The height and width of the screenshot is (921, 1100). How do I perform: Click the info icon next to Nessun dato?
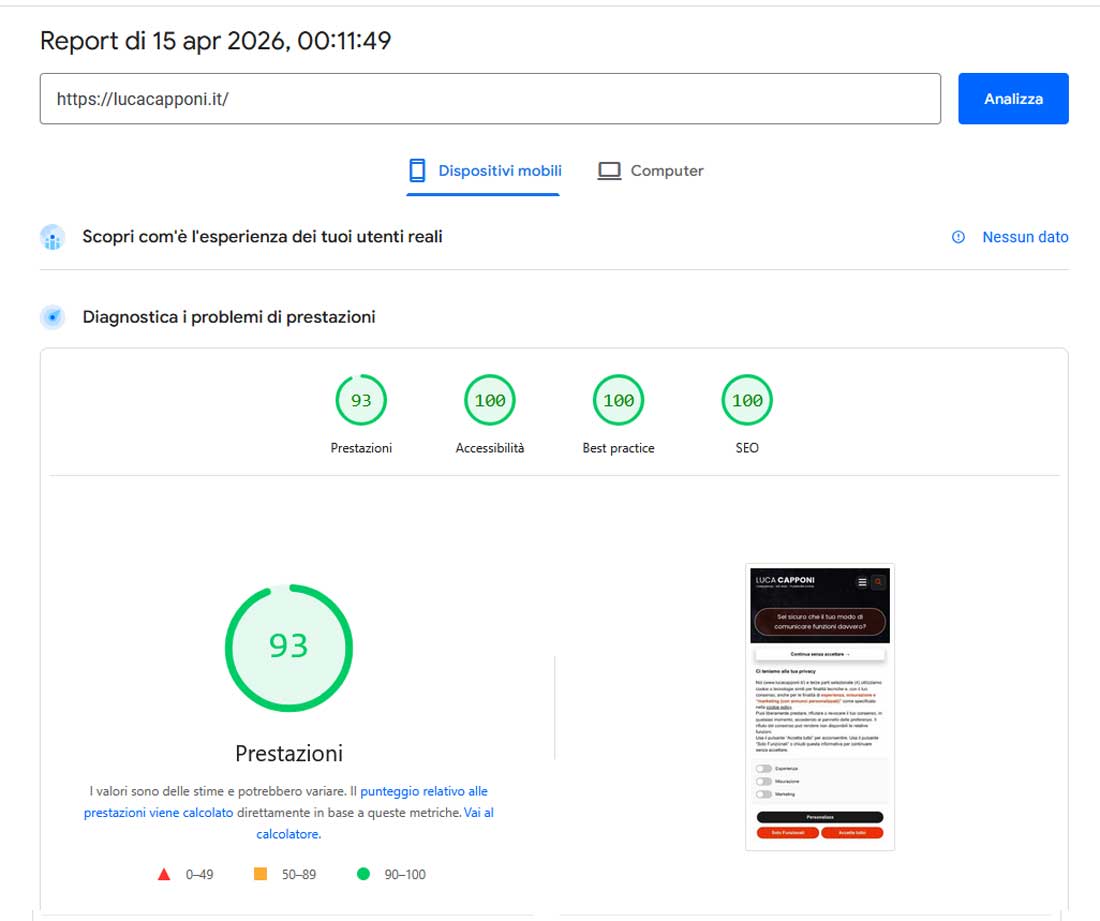tap(958, 237)
